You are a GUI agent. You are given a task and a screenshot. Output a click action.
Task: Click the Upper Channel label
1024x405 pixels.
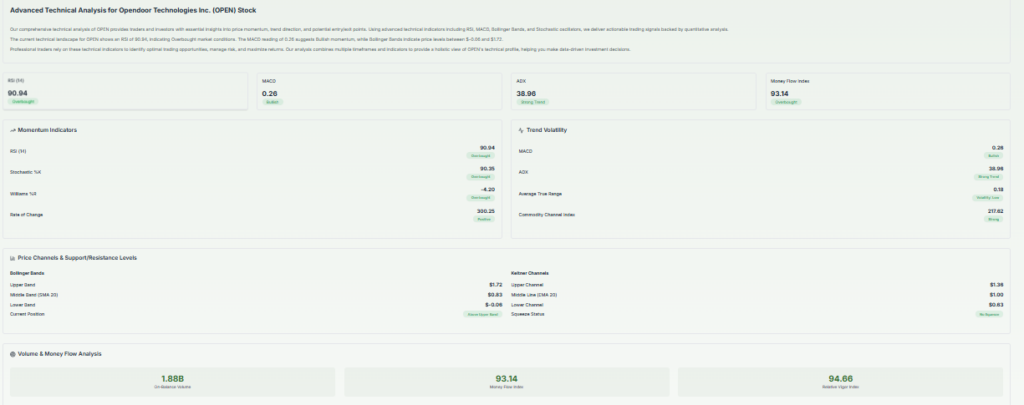(527, 285)
